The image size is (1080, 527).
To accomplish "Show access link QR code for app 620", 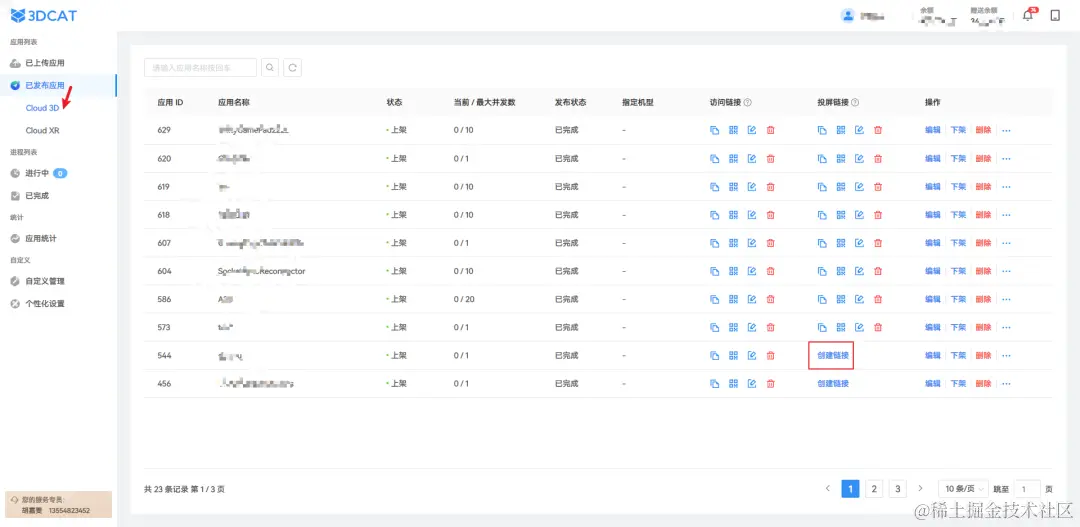I will coord(734,158).
